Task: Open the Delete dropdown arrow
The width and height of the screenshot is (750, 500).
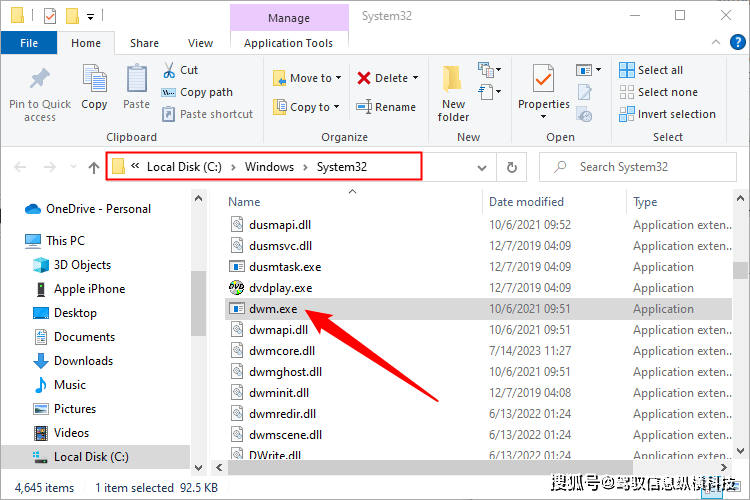Action: click(415, 78)
